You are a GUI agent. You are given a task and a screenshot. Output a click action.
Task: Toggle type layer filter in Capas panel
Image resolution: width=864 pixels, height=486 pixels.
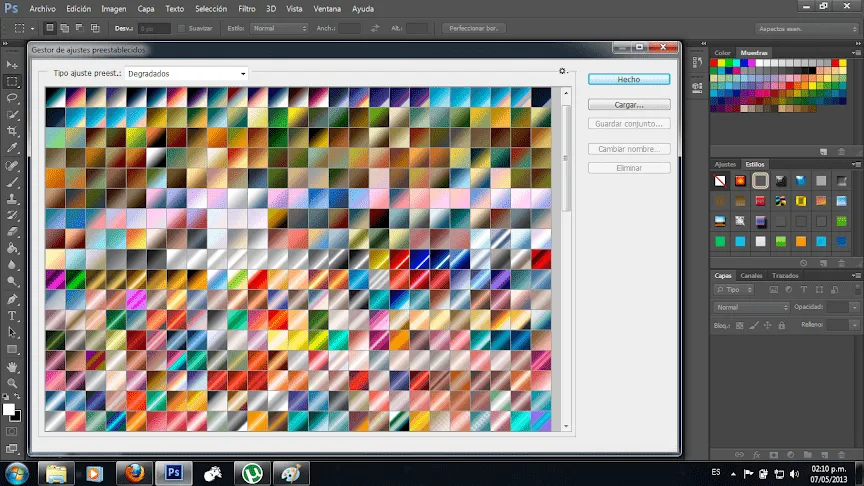[x=804, y=290]
